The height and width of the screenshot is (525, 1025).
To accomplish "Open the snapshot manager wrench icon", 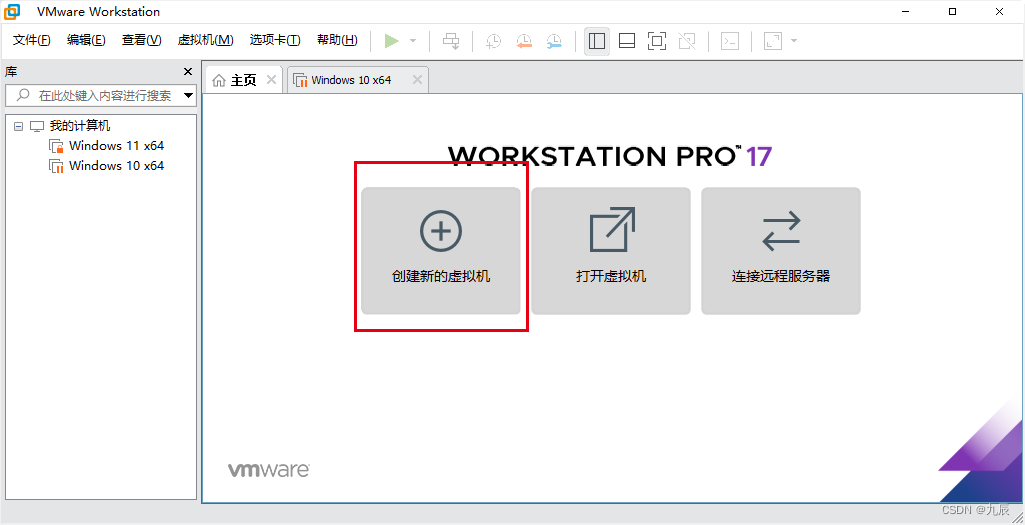I will click(554, 41).
